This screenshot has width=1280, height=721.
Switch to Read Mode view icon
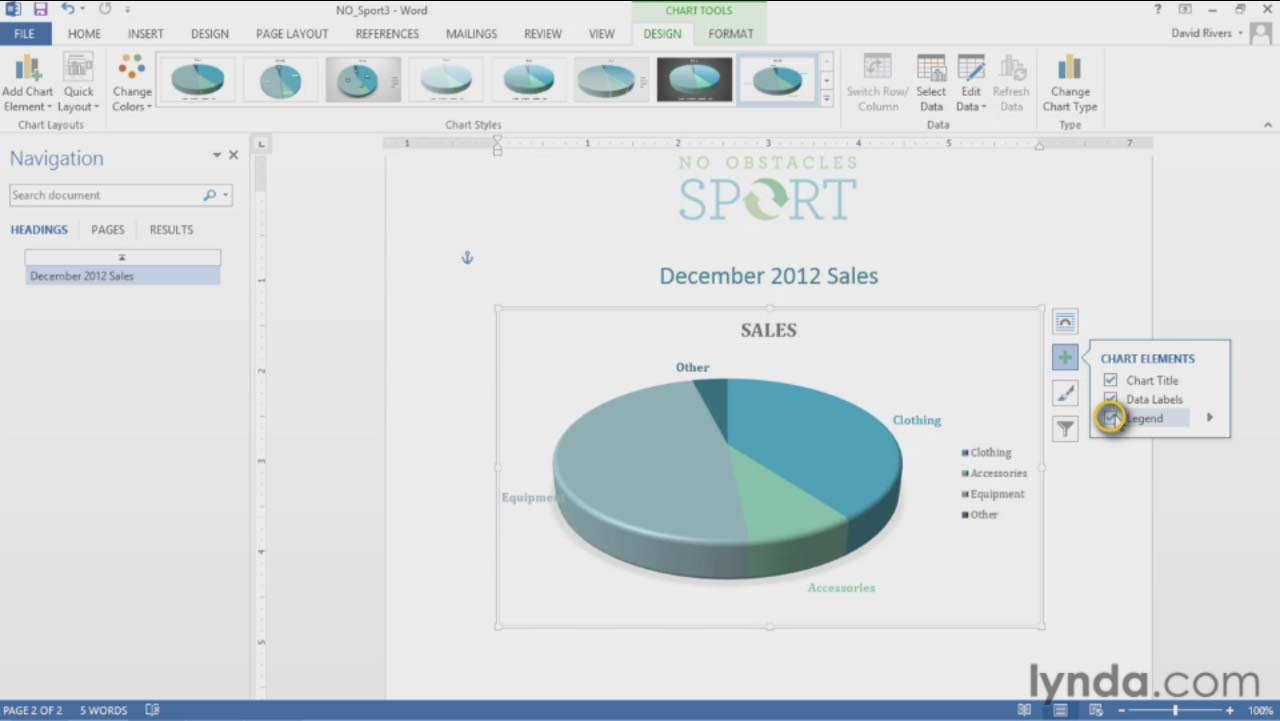point(1024,710)
